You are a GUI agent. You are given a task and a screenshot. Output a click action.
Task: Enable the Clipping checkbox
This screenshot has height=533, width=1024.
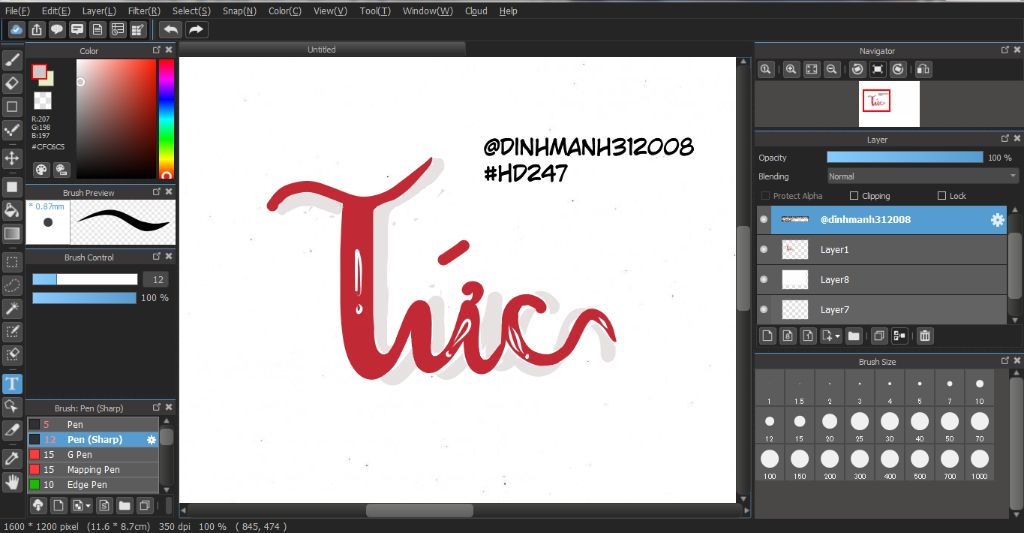854,196
